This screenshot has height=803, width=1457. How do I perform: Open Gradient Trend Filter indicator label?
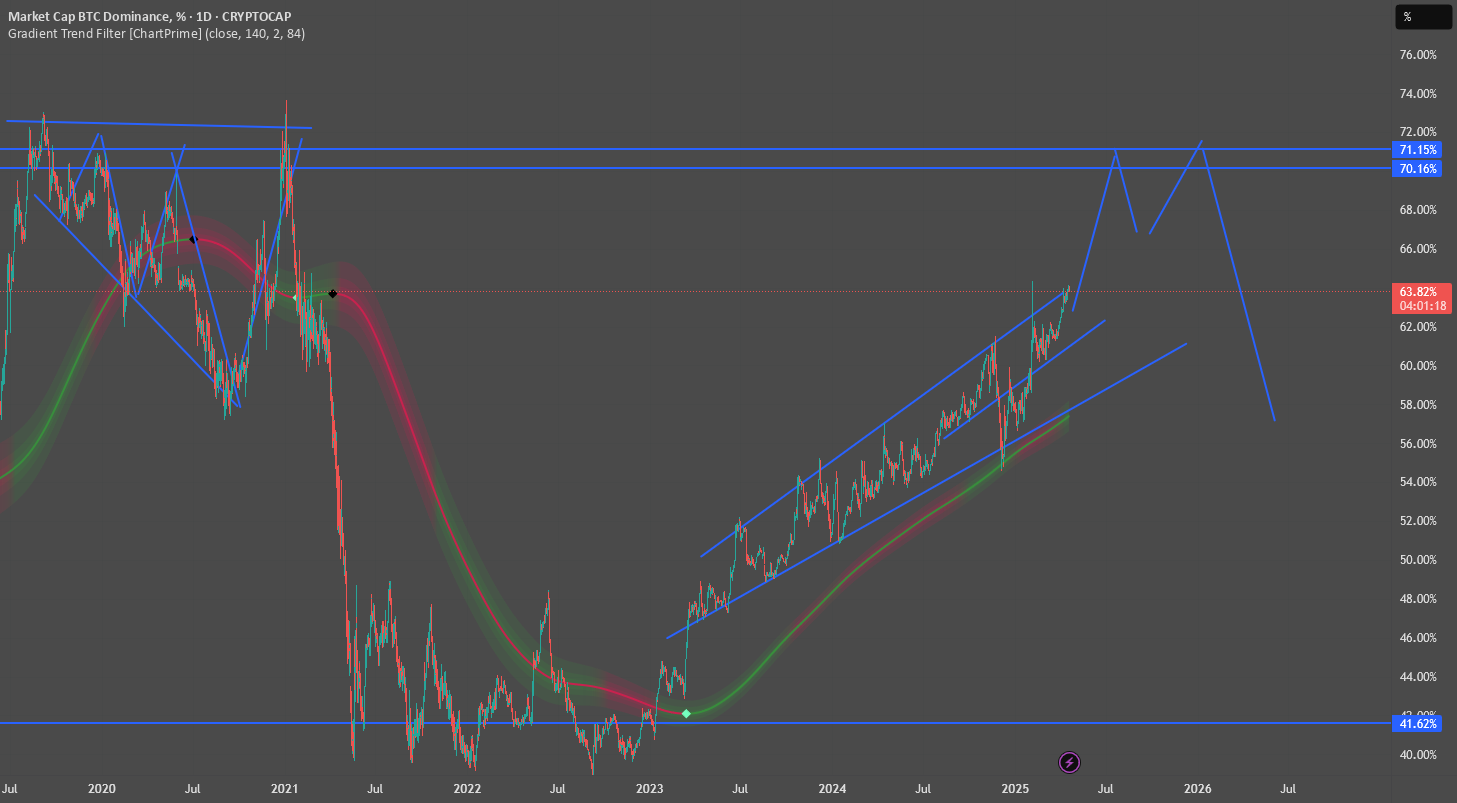coord(157,33)
